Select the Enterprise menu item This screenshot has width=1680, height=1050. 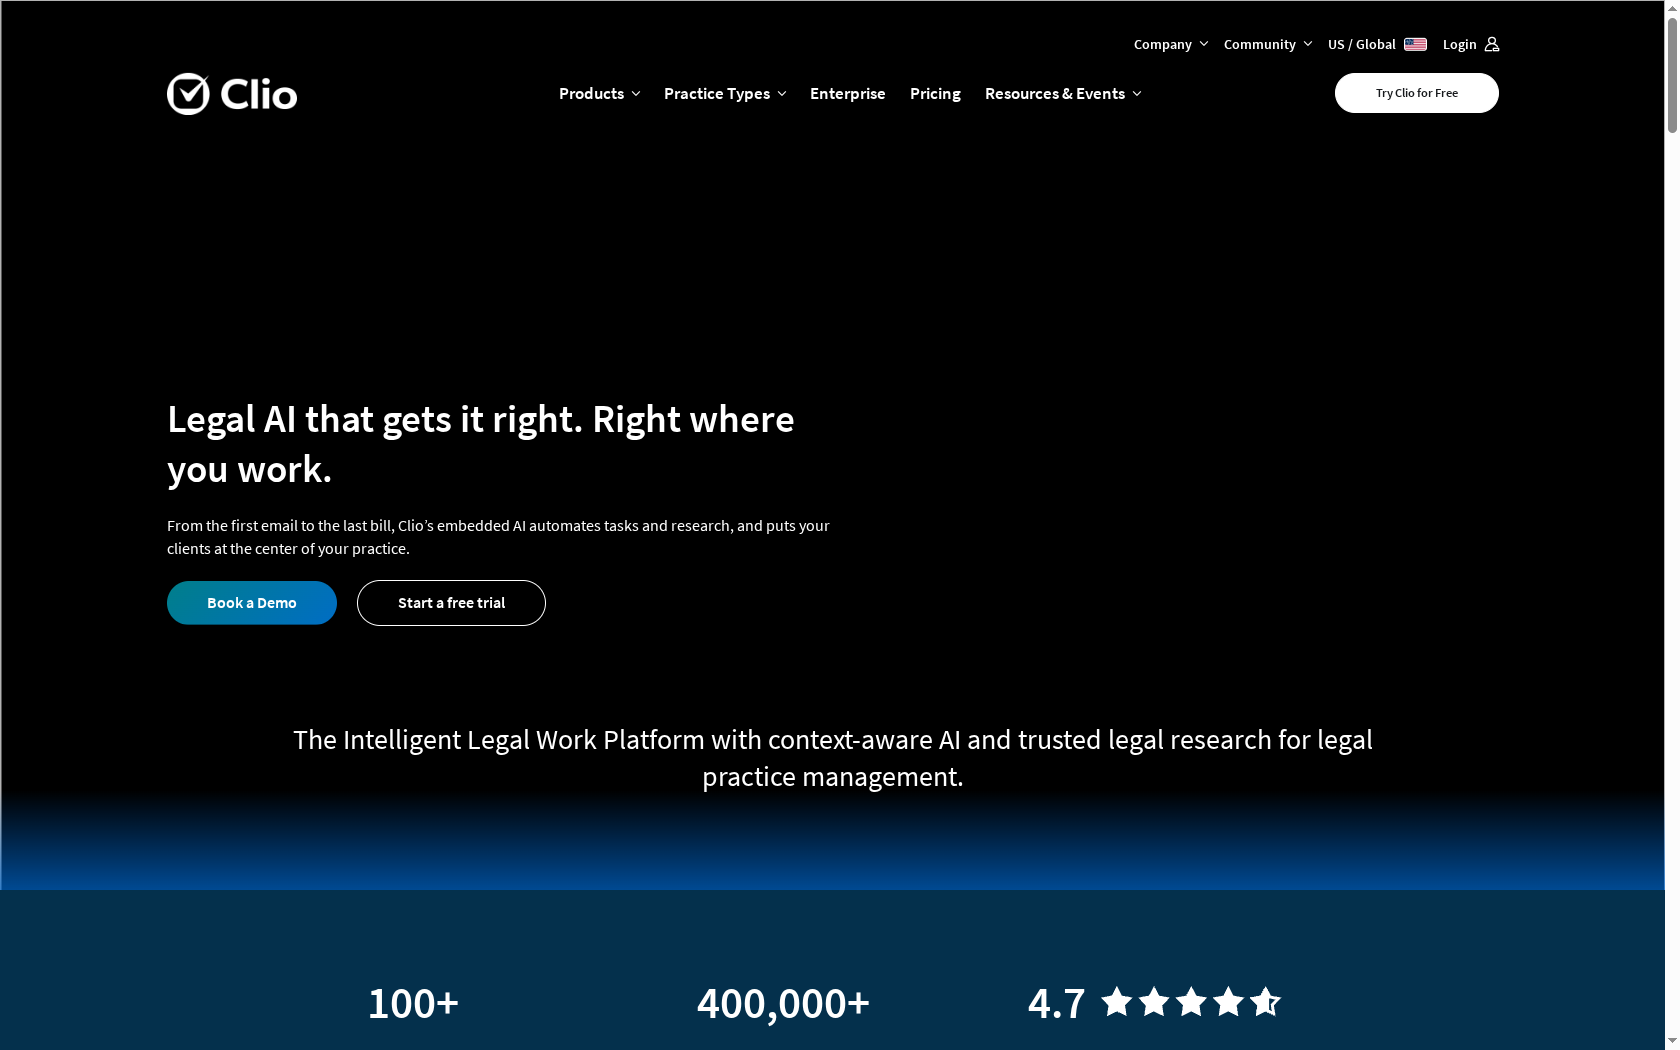coord(847,93)
